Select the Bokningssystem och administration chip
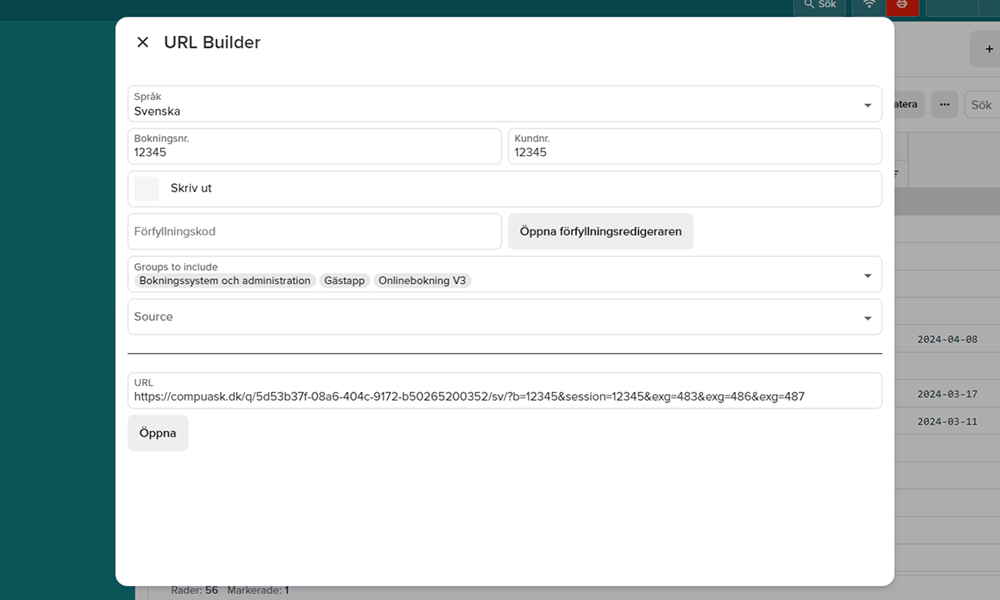Screen dimensions: 1000x600 pyautogui.click(x=224, y=281)
